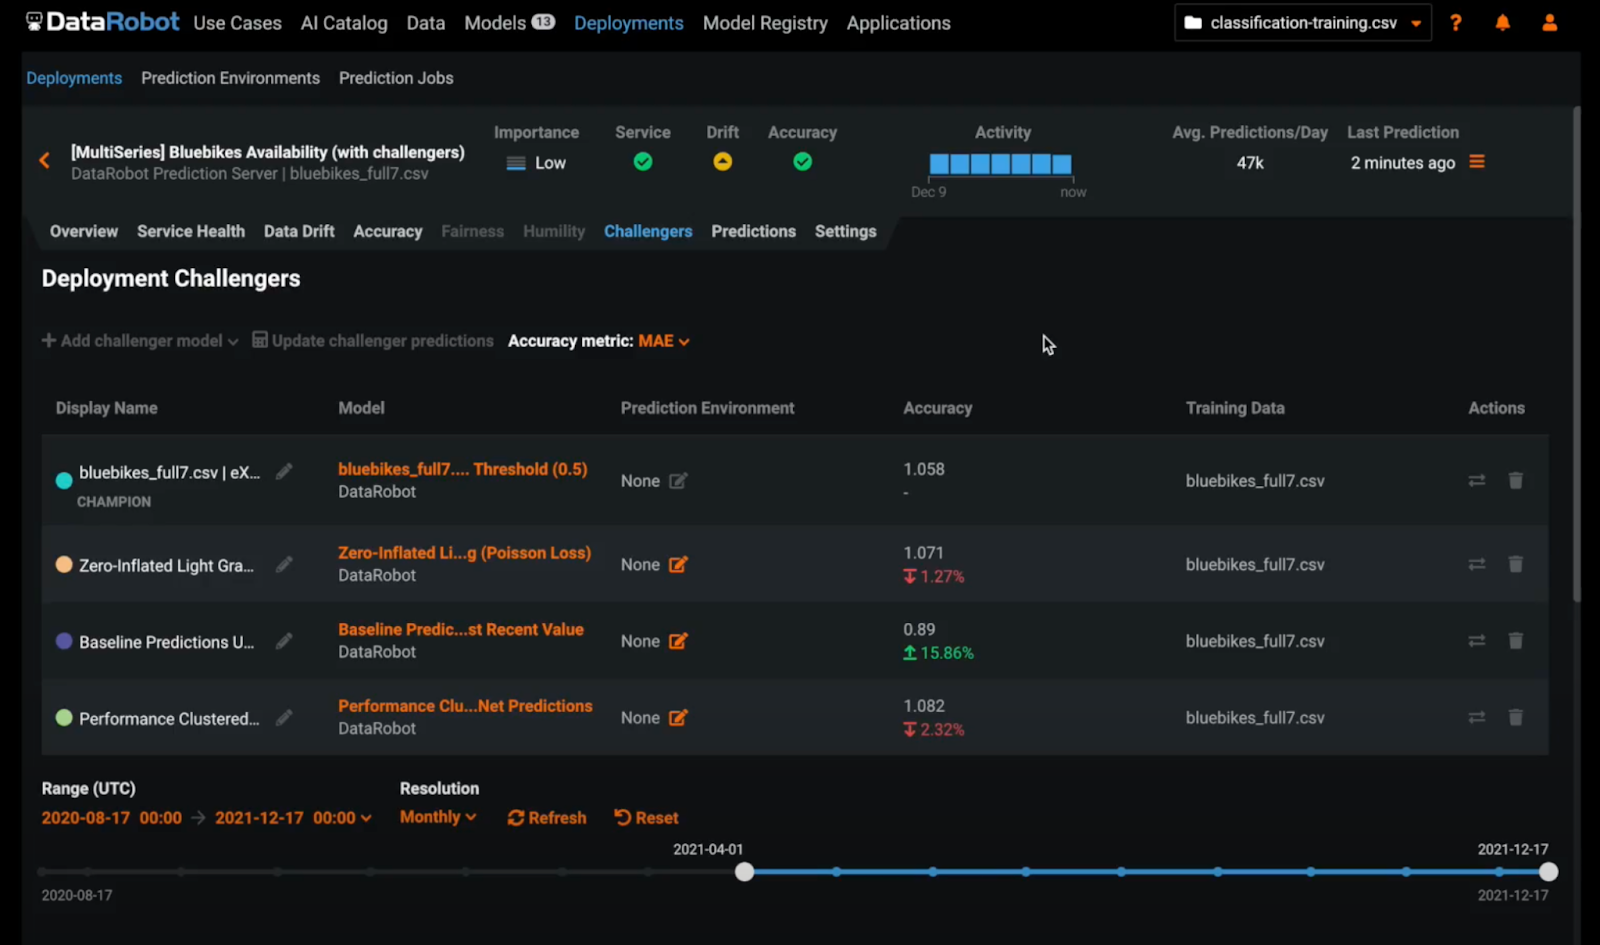
Task: Expand Add challenger model dropdown
Action: click(140, 341)
